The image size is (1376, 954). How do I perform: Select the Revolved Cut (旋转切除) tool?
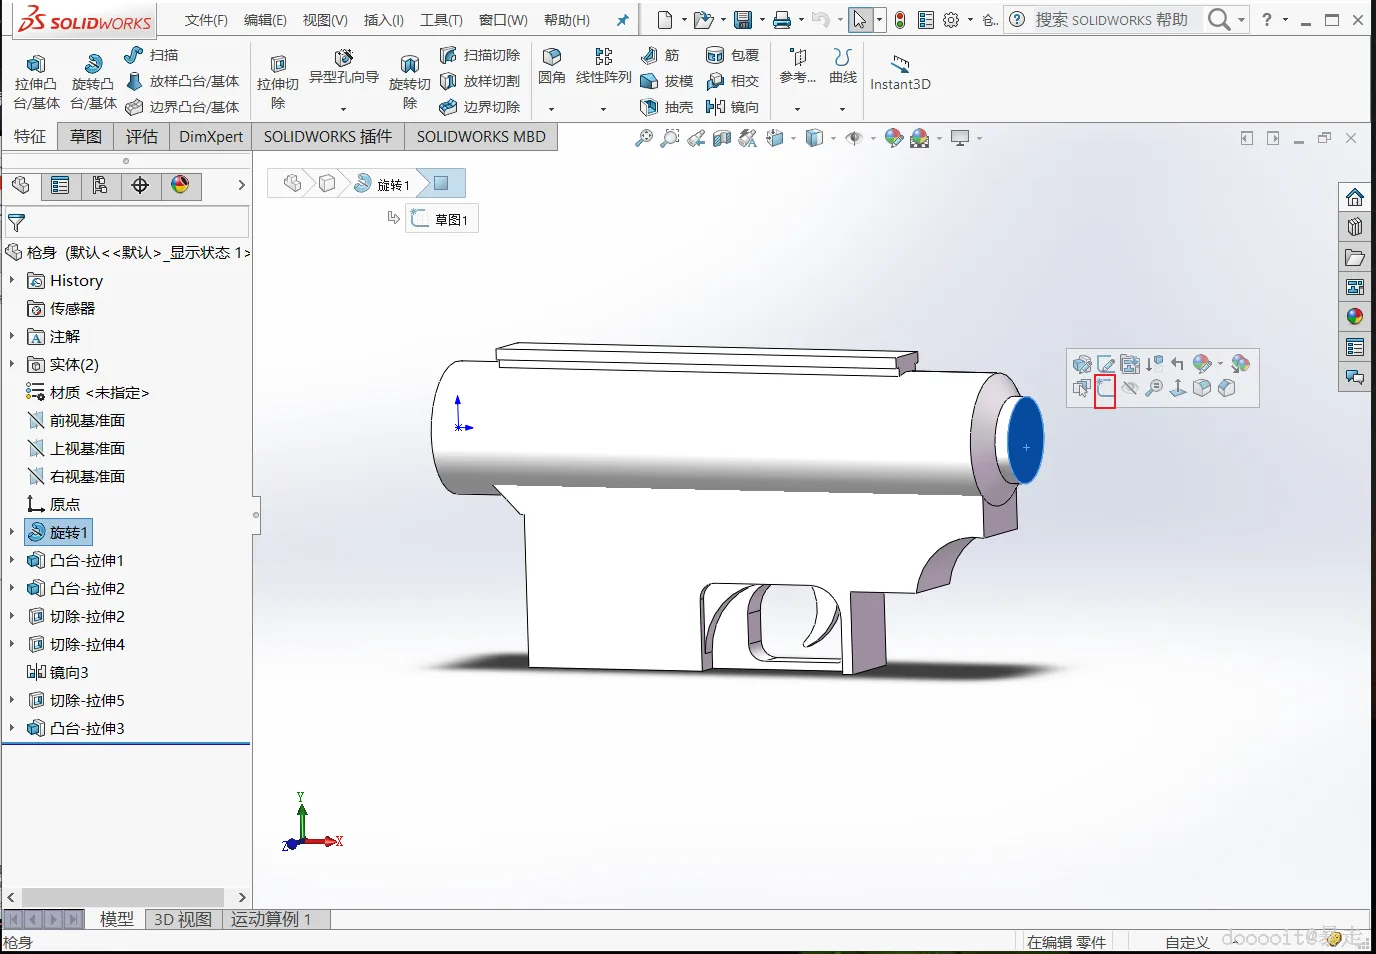[409, 82]
